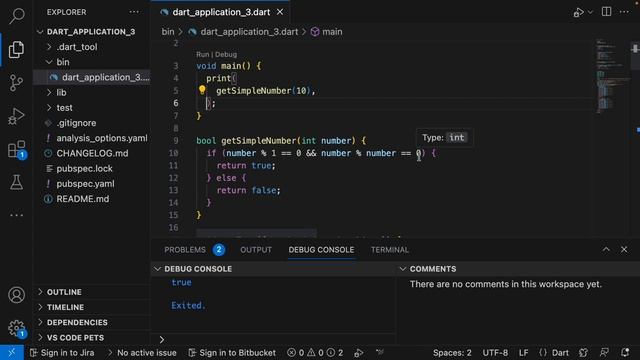Click the notifications bell icon
The image size is (640, 360).
(625, 353)
